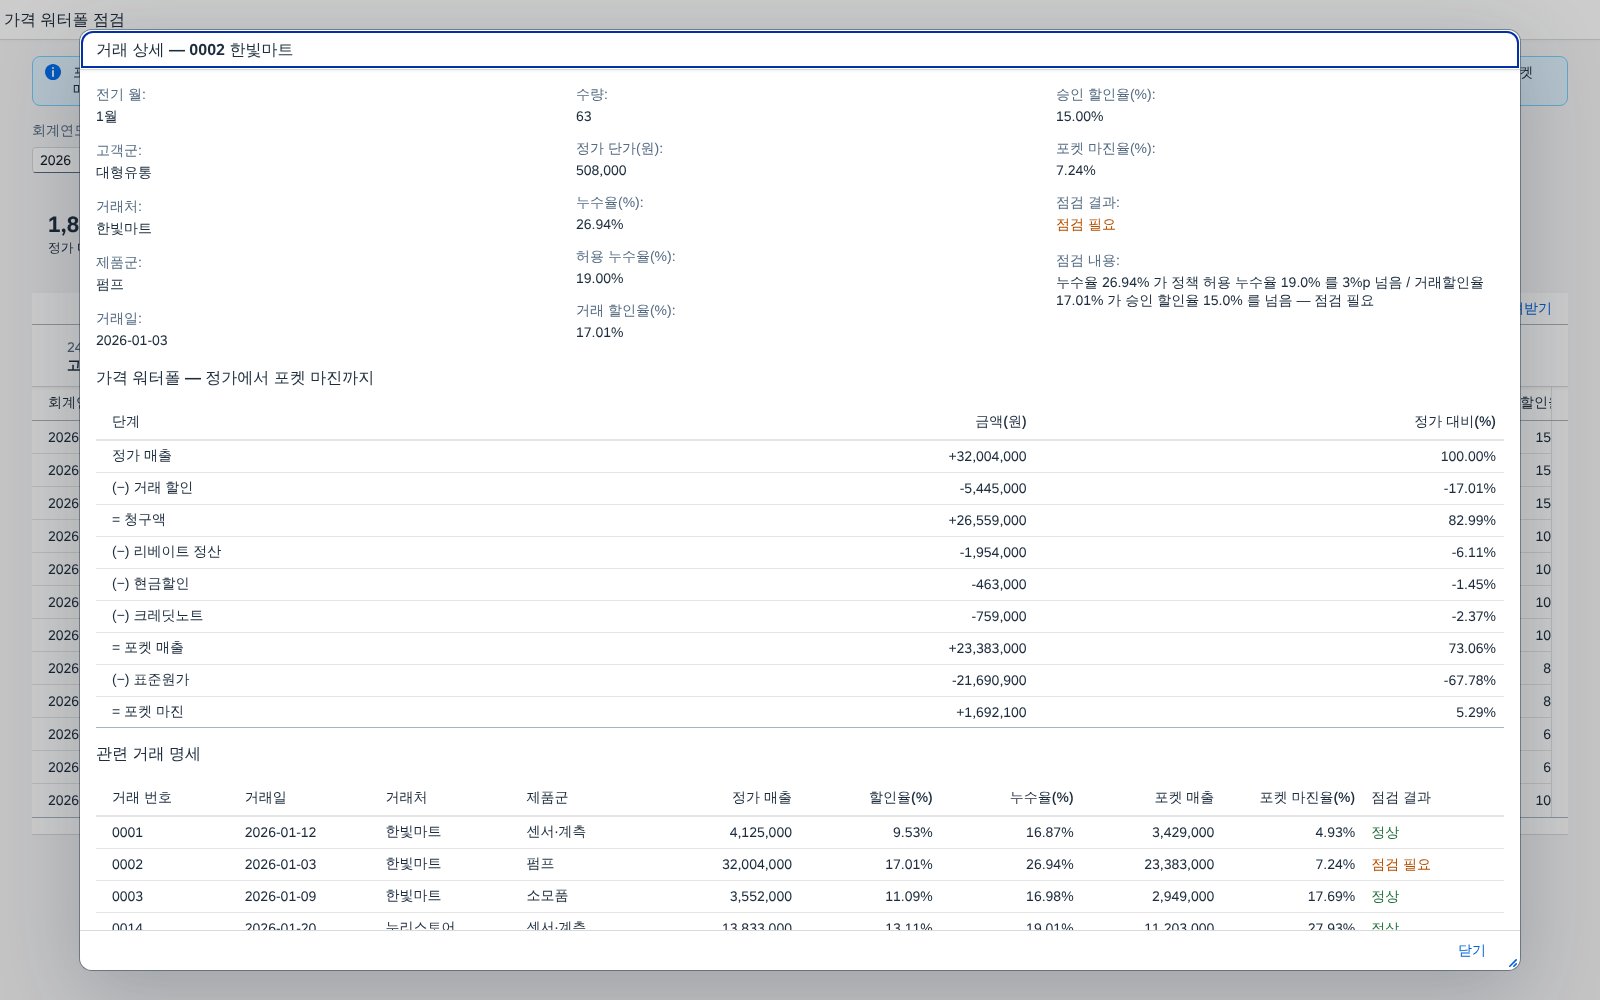1600x1000 pixels.
Task: Click the 닫기 button in the dialog
Action: 1471,951
